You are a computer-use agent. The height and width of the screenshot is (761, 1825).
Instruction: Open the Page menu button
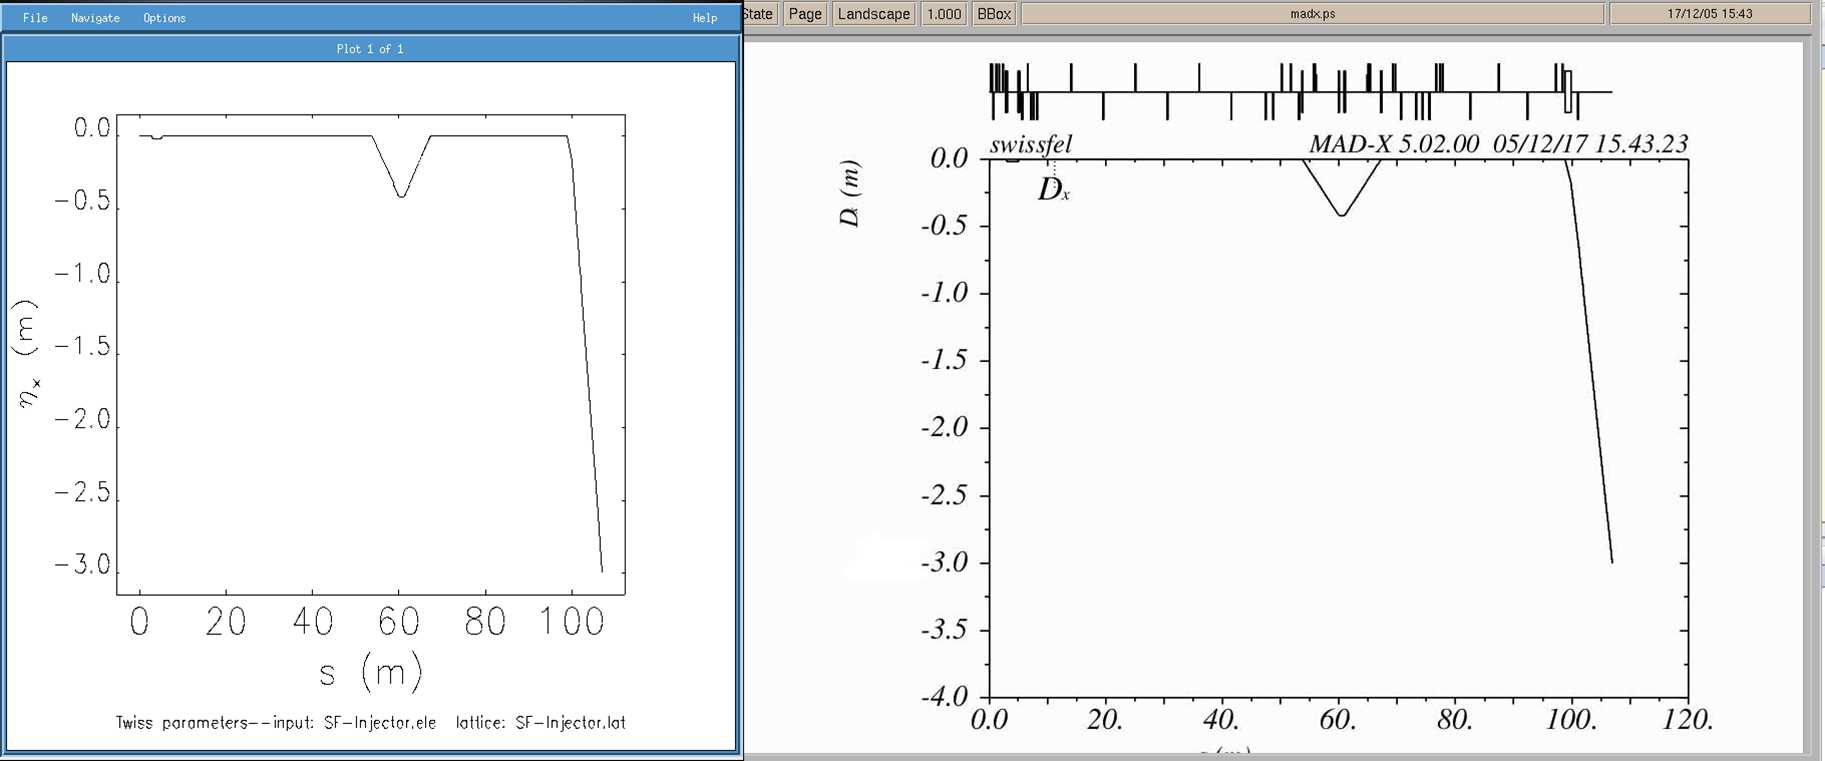coord(805,14)
